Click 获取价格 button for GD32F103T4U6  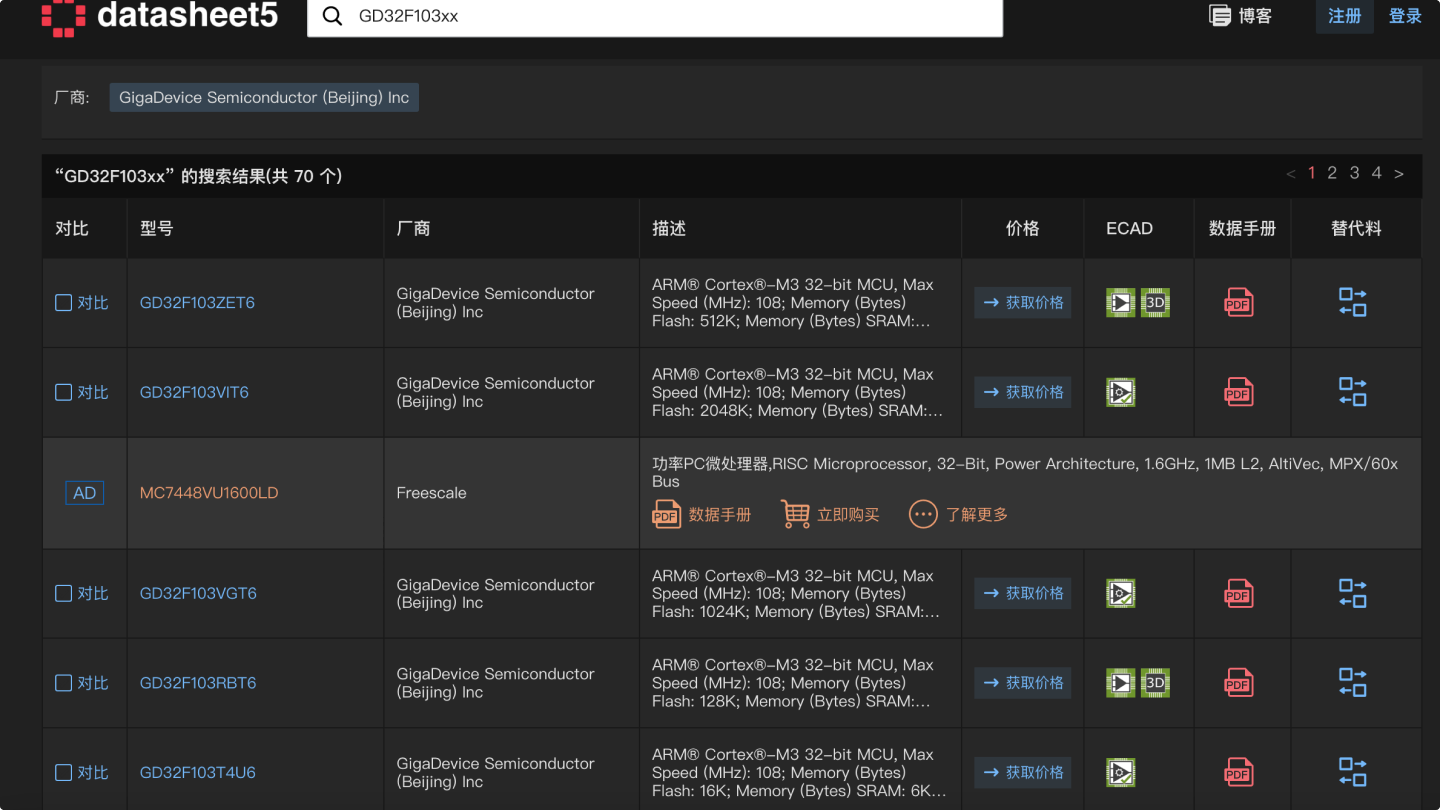(x=1023, y=772)
